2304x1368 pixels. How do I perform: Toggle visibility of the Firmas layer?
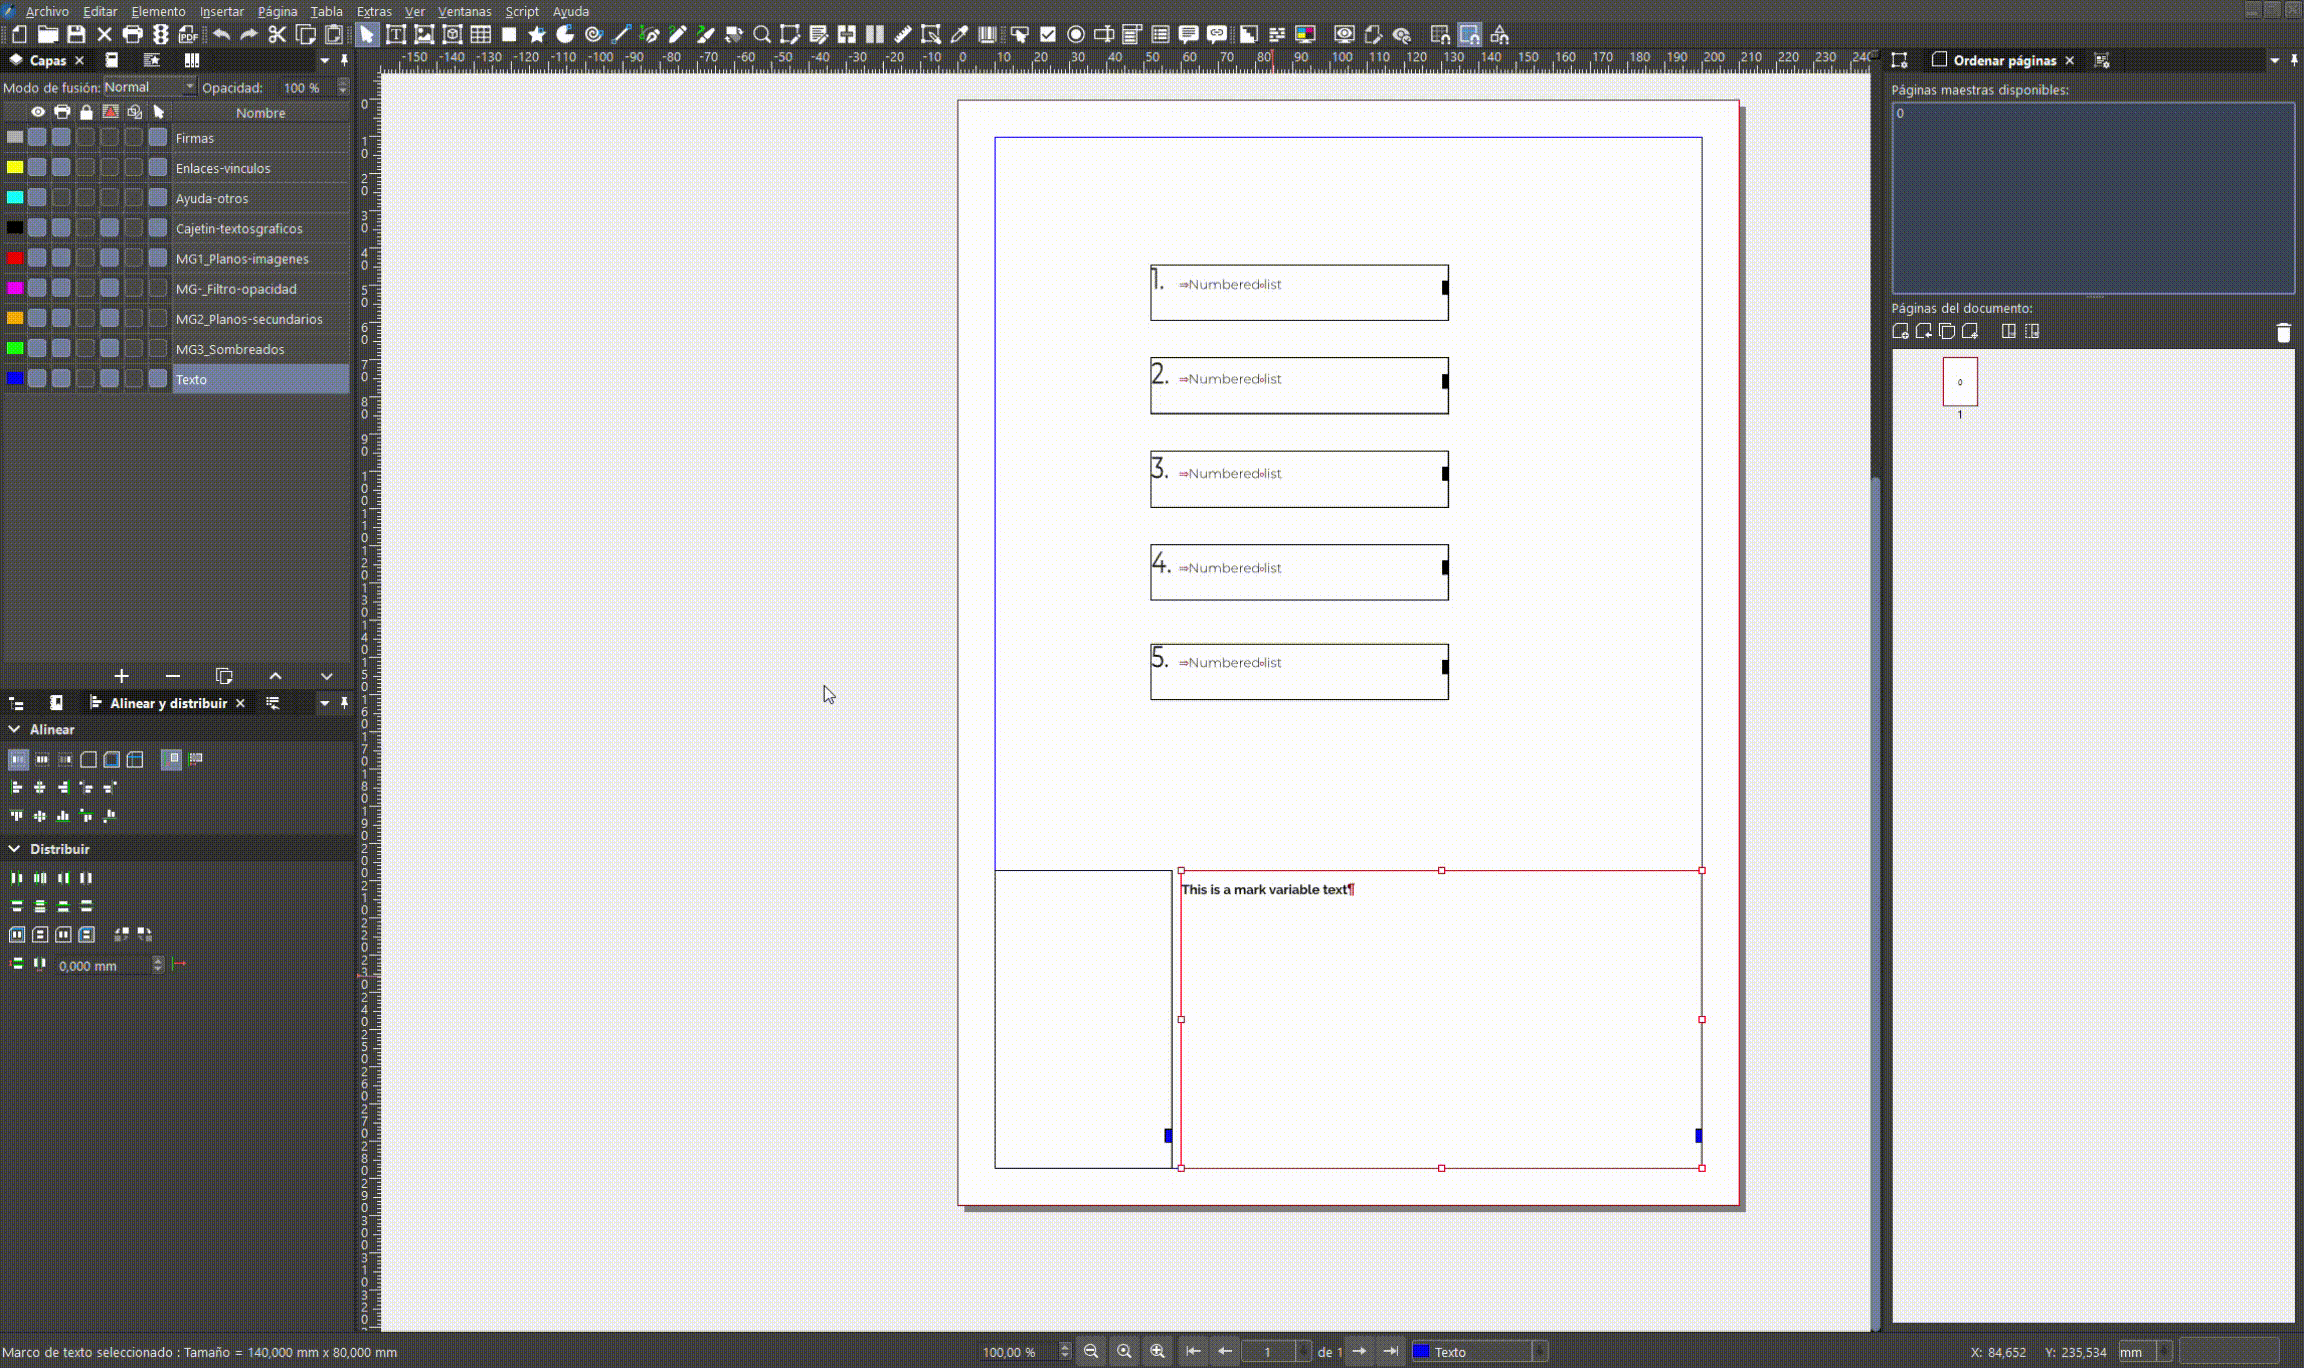coord(37,138)
